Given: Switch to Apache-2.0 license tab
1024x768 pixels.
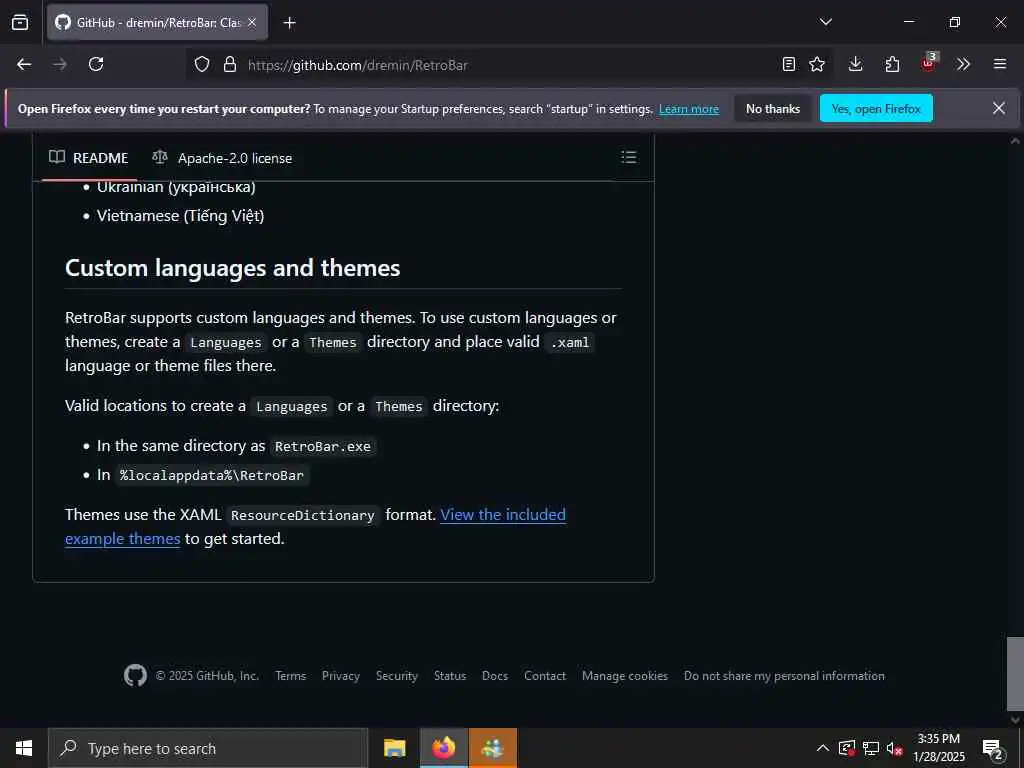Looking at the screenshot, I should click(222, 158).
